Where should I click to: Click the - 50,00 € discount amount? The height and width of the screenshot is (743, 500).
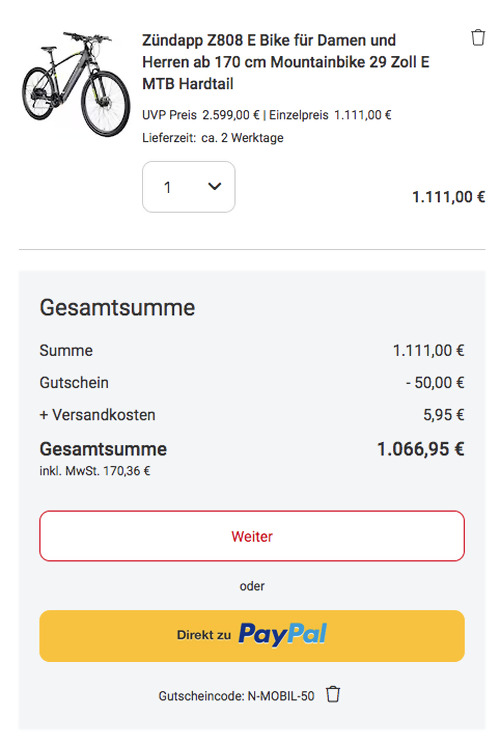point(435,382)
